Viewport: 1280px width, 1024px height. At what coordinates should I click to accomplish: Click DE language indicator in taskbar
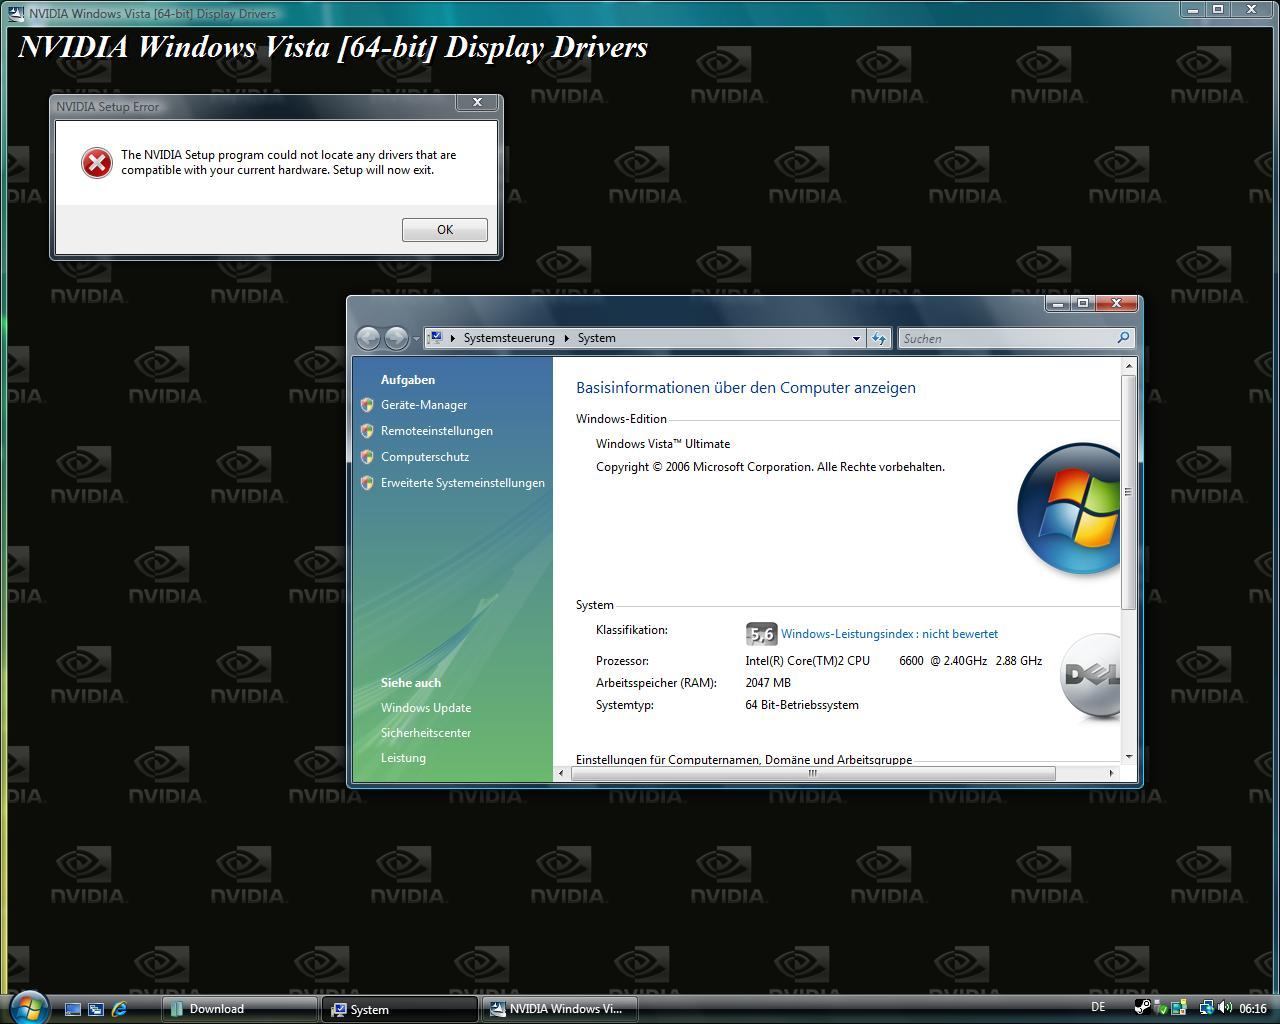click(1098, 1007)
